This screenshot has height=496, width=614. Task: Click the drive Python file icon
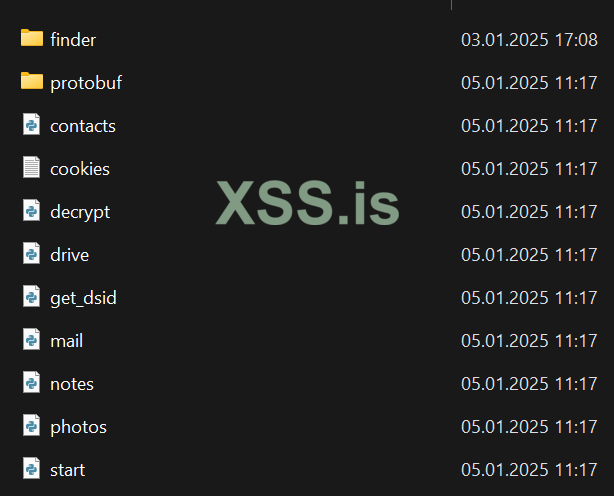(32, 254)
